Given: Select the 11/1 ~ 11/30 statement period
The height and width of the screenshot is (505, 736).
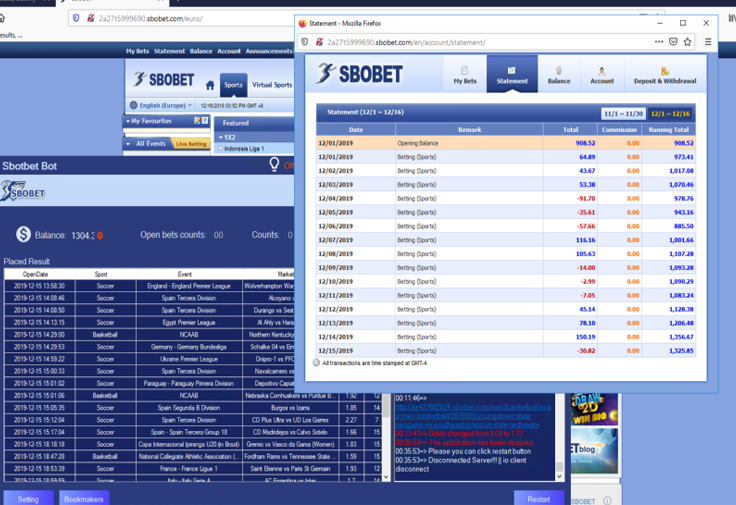Looking at the screenshot, I should [623, 114].
